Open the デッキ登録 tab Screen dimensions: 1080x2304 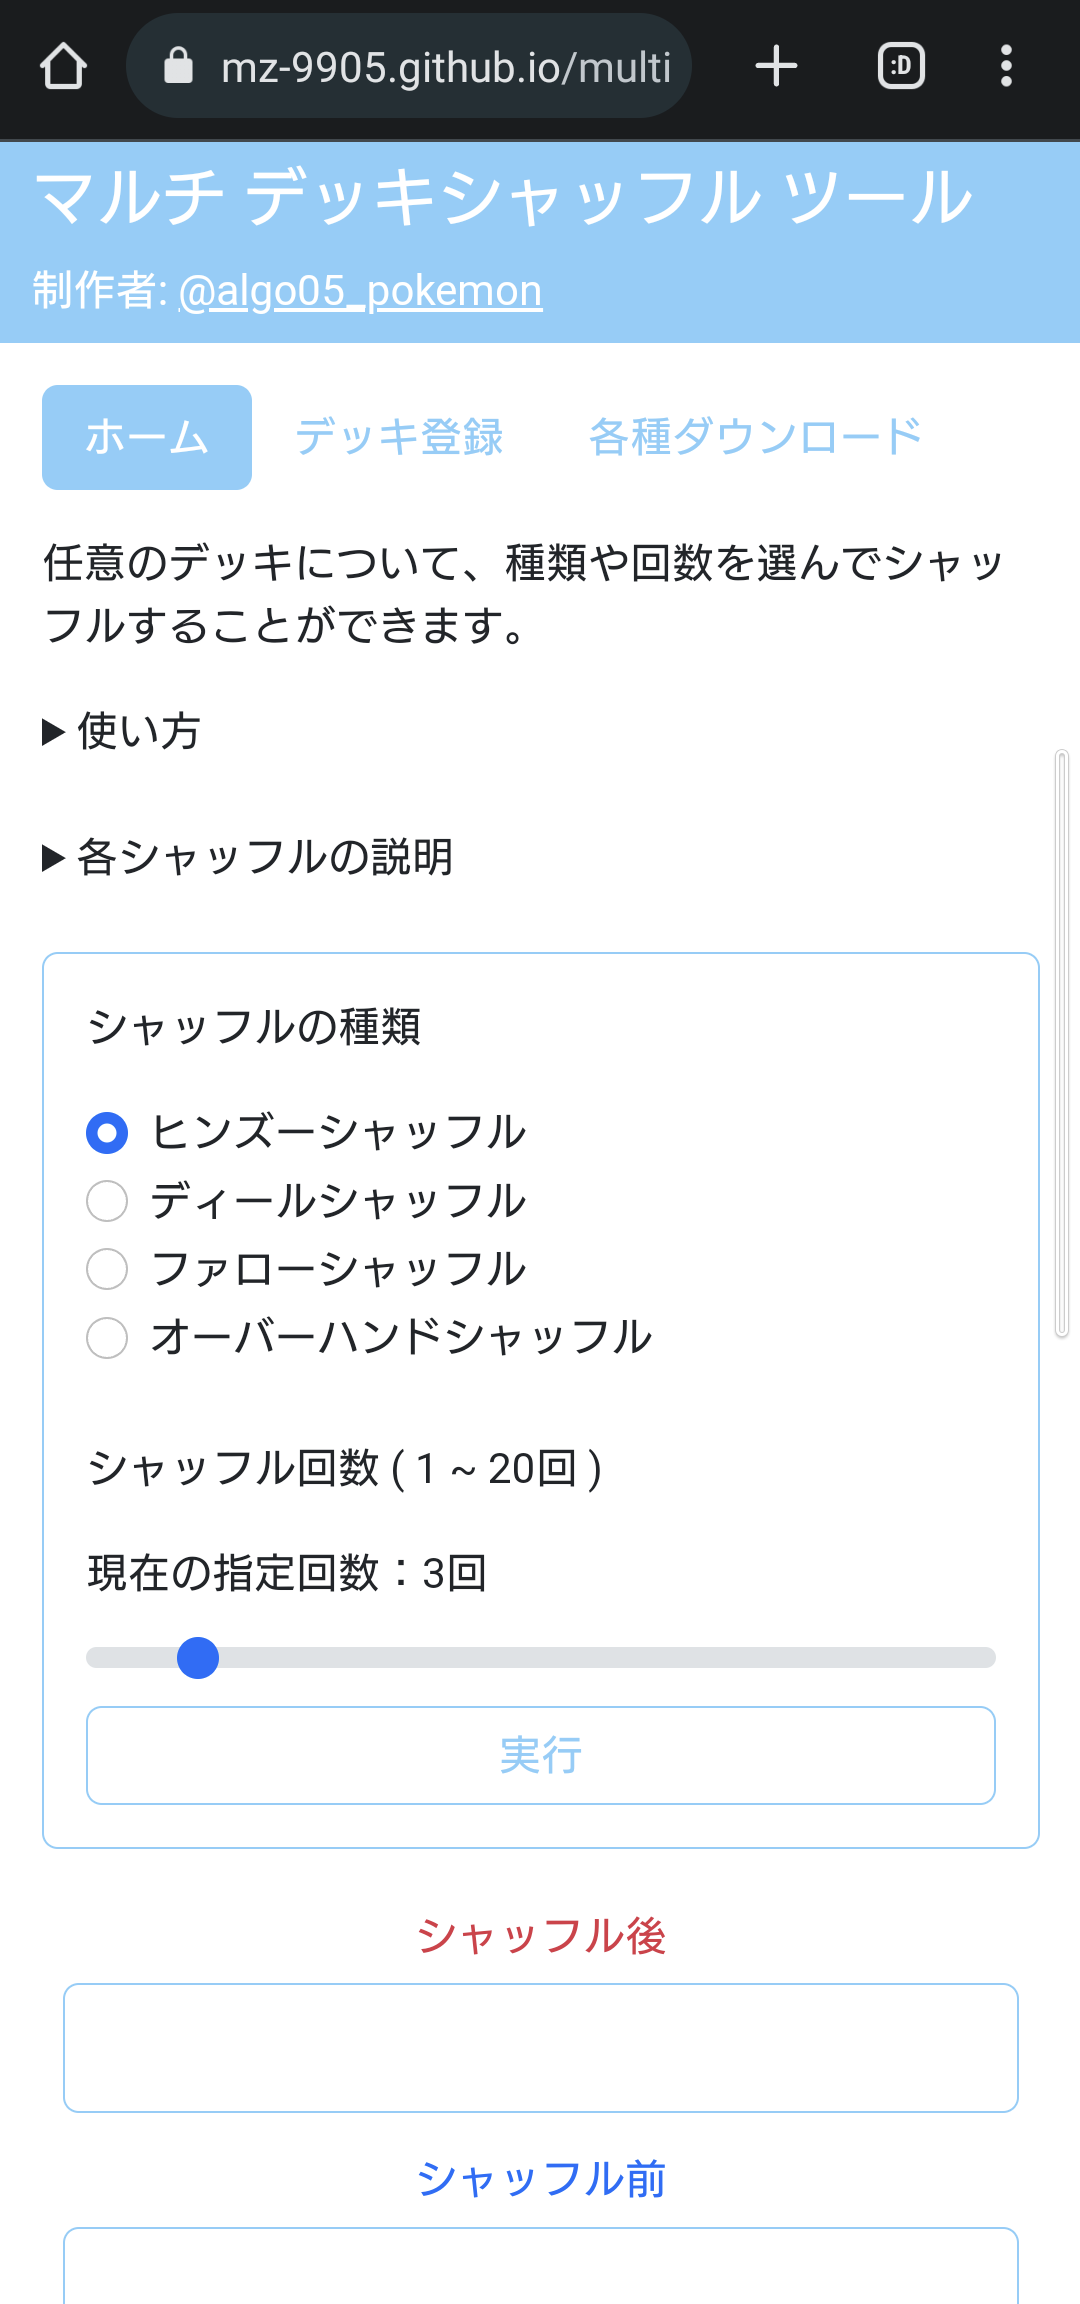coord(399,437)
